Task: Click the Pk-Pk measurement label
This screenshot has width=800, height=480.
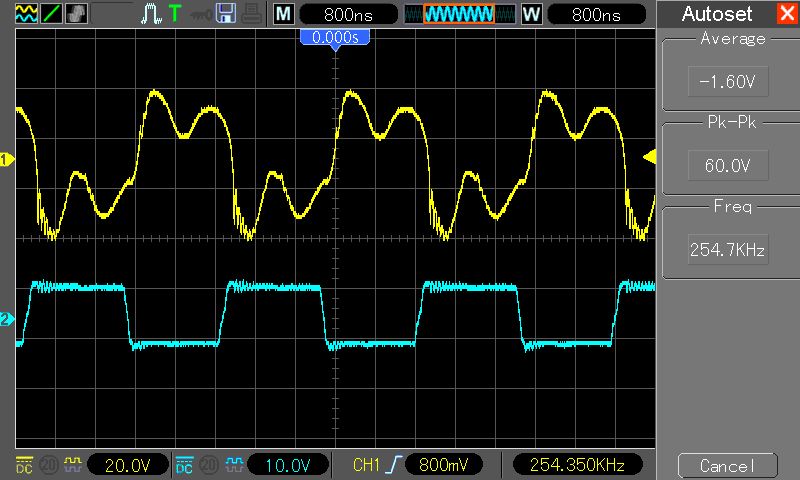Action: (732, 122)
